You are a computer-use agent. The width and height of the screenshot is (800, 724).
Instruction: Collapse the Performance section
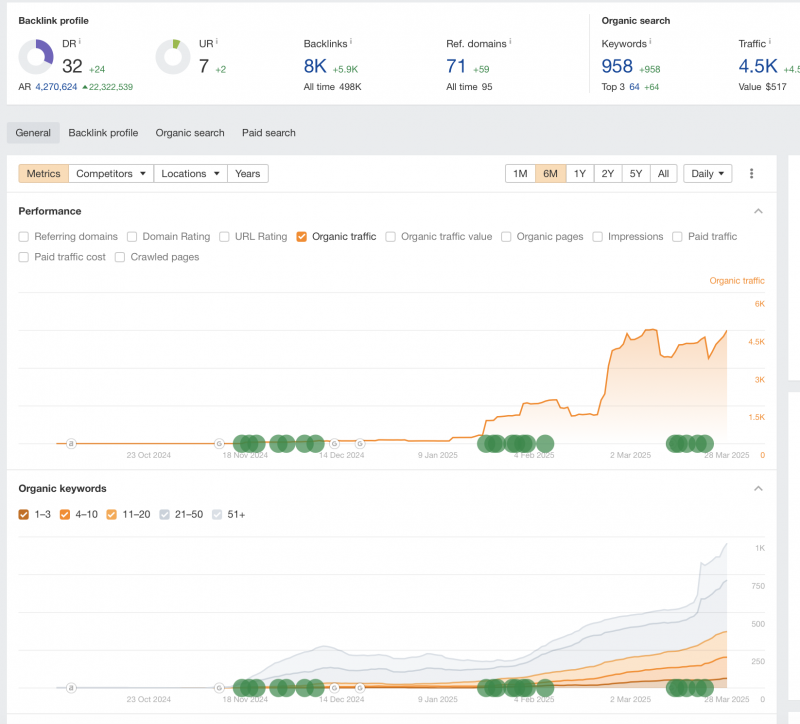(758, 211)
